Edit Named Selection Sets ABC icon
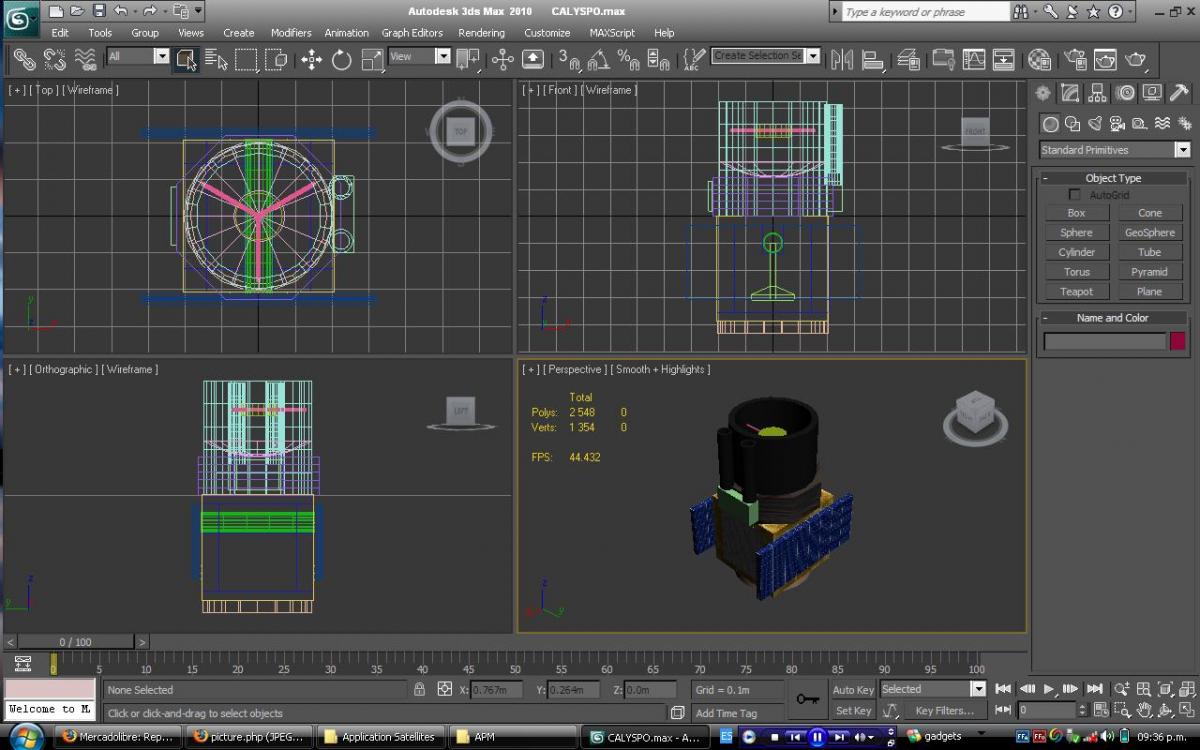This screenshot has height=750, width=1200. 693,59
